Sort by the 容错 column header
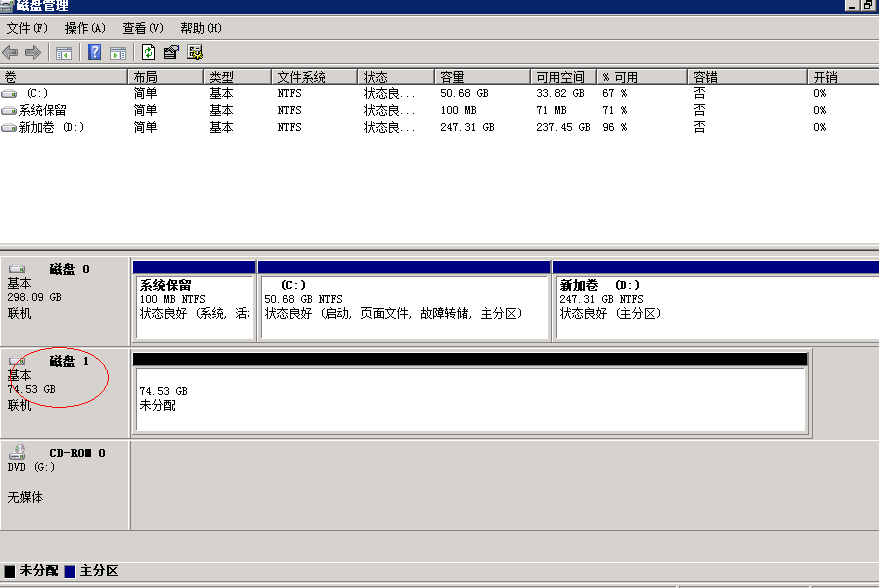Viewport: 879px width, 588px height. pos(747,77)
